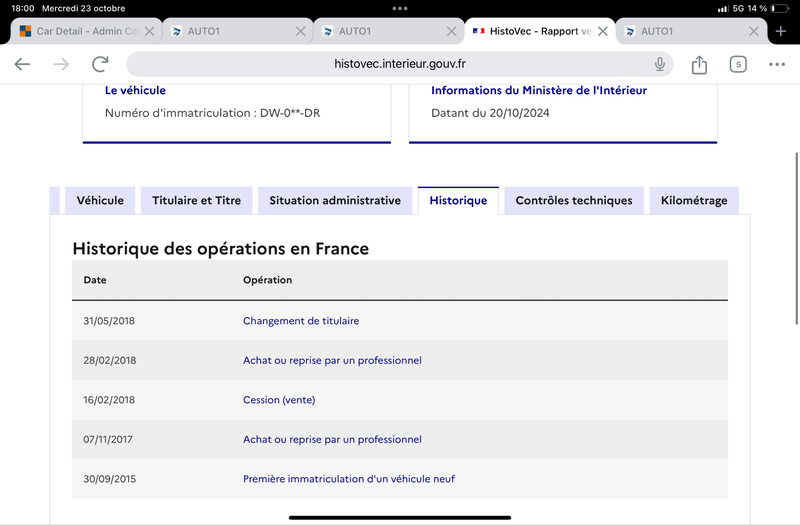Click Changement de titulaire operation link
800x525 pixels.
click(x=301, y=321)
